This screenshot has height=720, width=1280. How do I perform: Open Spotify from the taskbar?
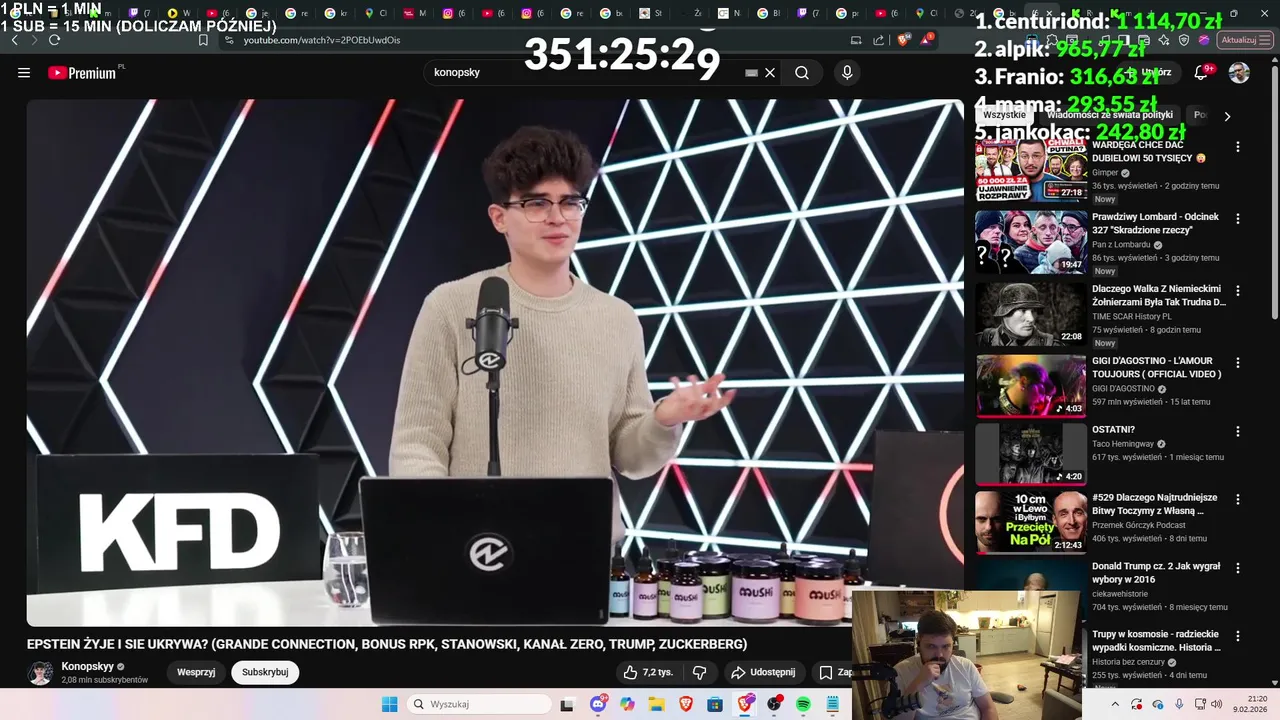pos(803,704)
